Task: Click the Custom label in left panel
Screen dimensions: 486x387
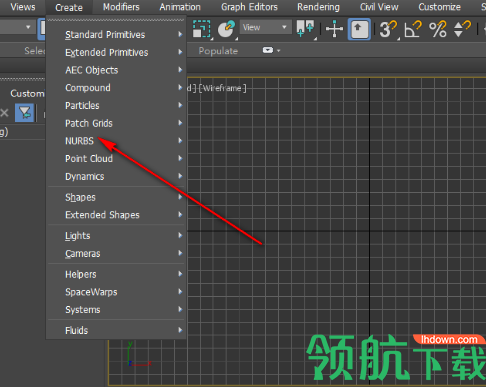Action: click(27, 93)
